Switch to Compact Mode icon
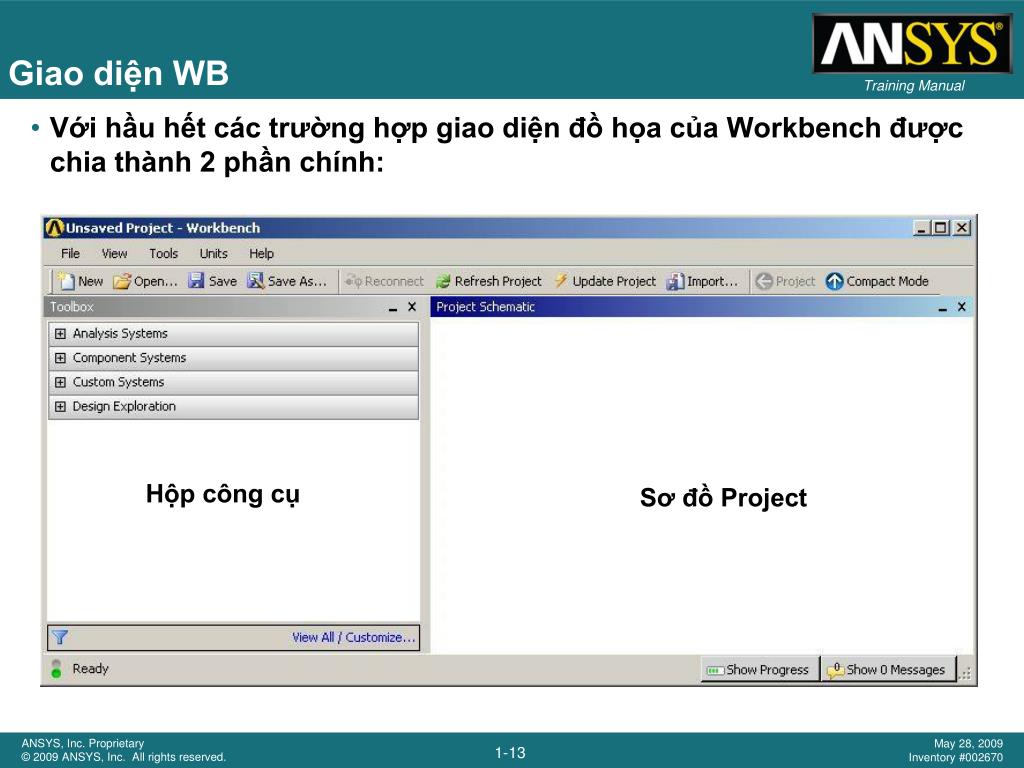 834,281
